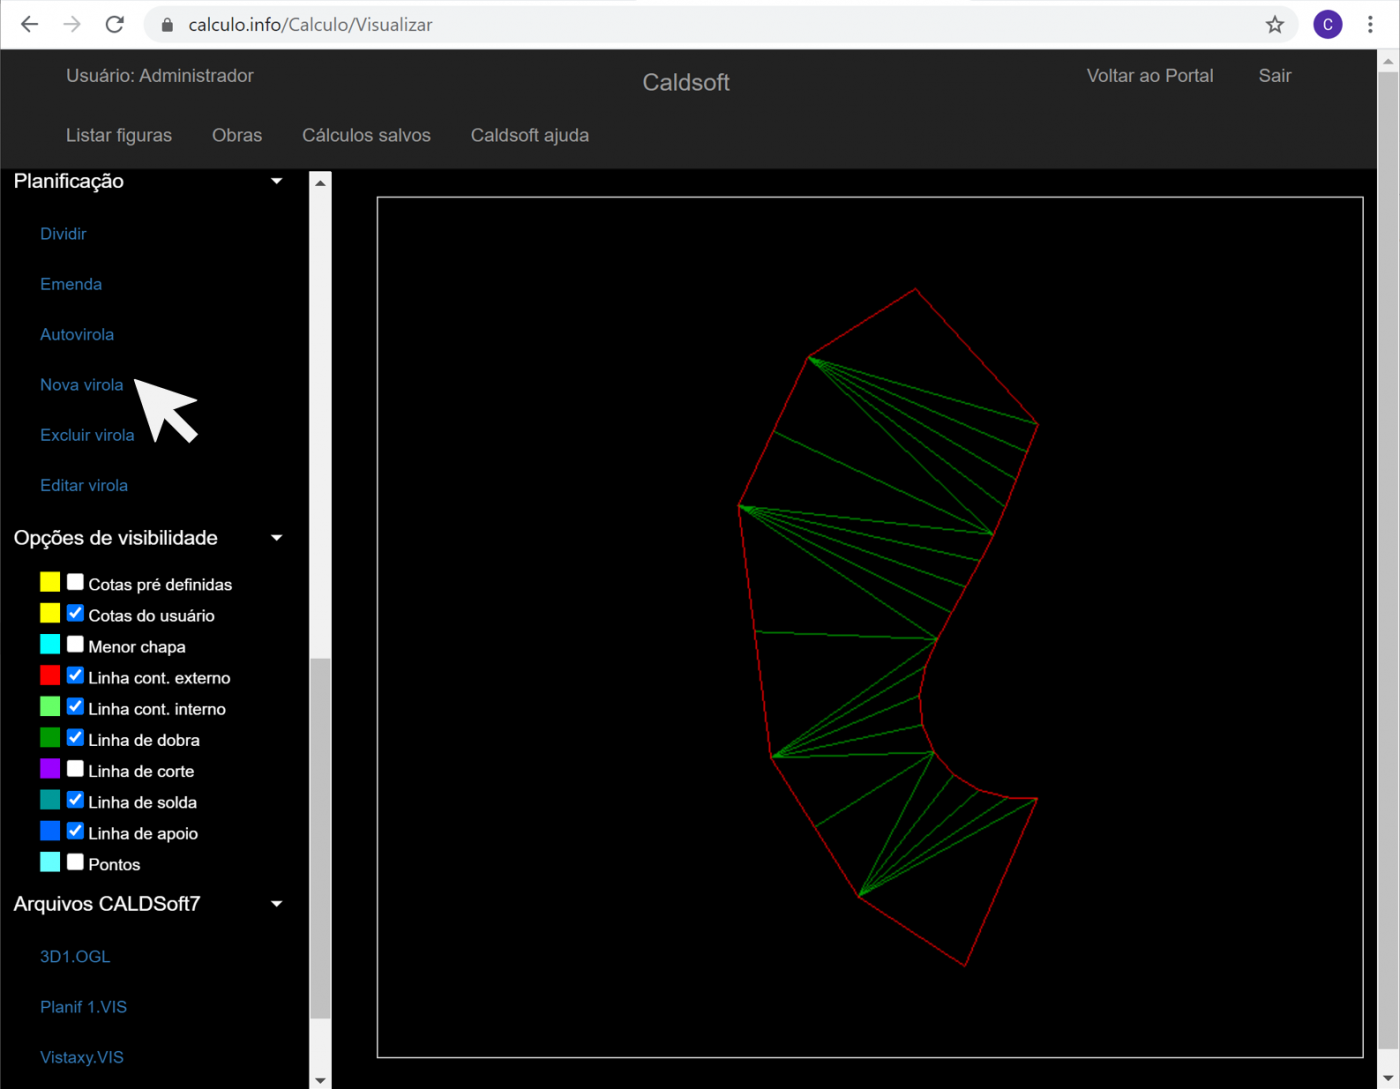Screen dimensions: 1400x1089
Task: Open the Chrome three-dot menu
Action: [x=1370, y=25]
